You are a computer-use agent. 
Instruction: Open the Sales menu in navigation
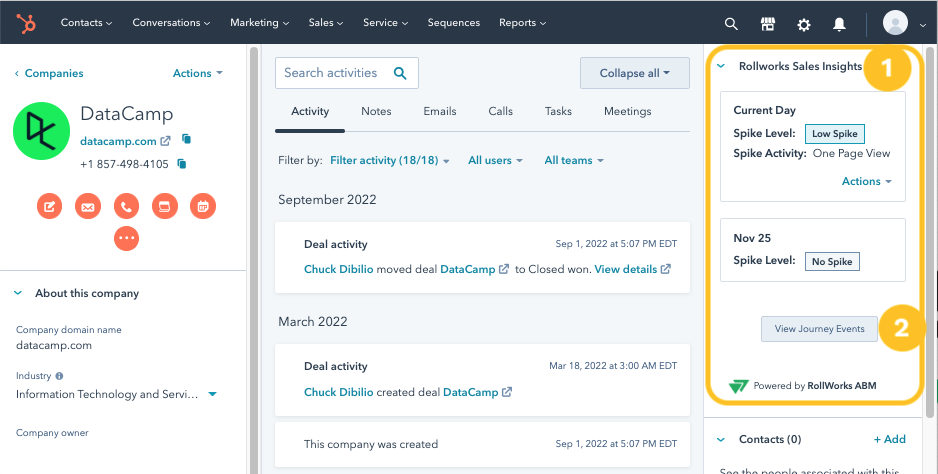point(327,23)
